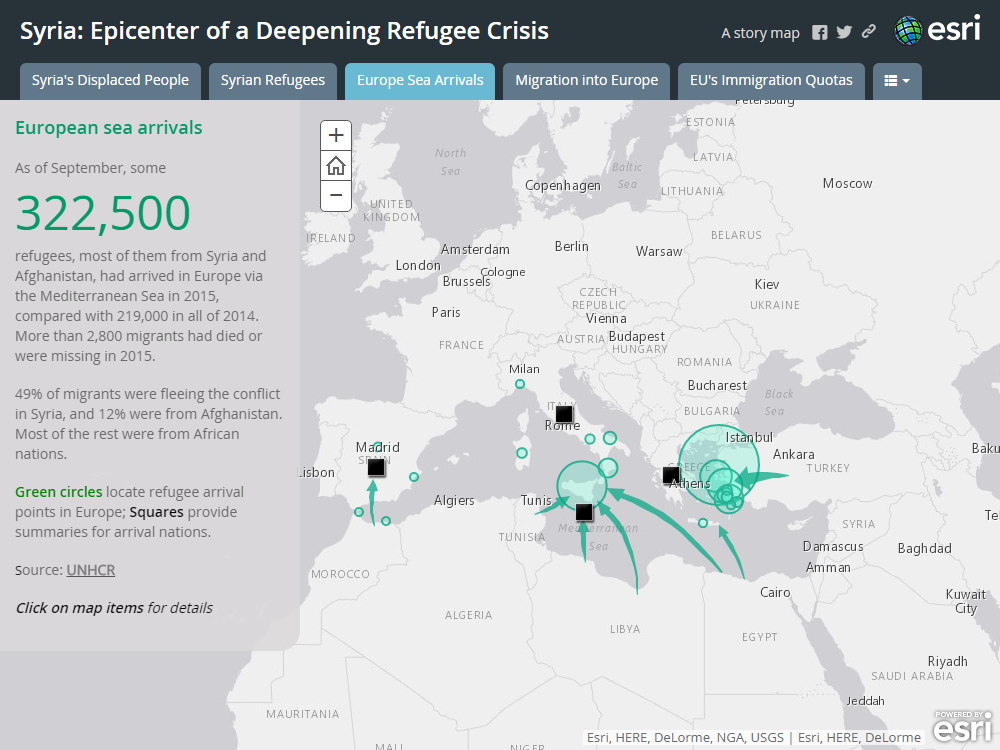
Task: Zoom in on the map
Action: pos(336,135)
